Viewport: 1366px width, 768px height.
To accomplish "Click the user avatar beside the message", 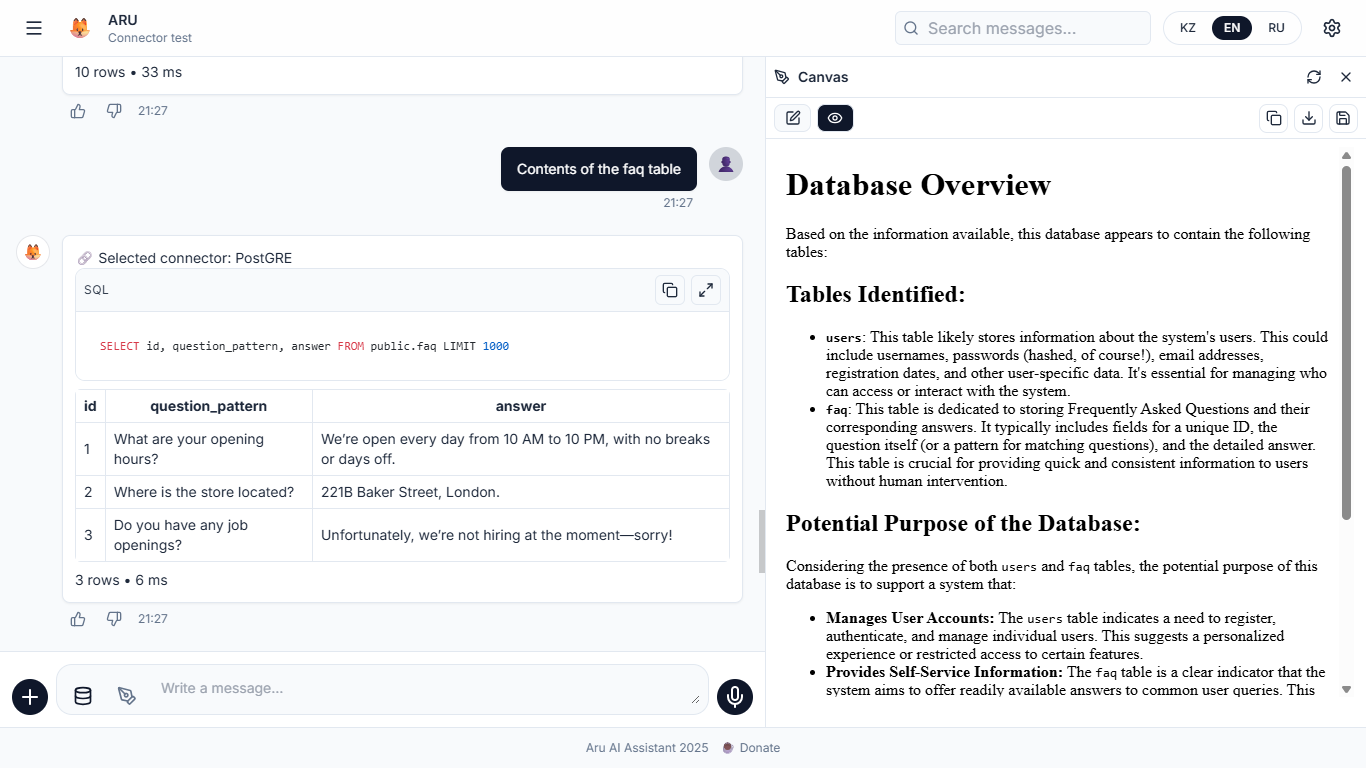I will [726, 164].
